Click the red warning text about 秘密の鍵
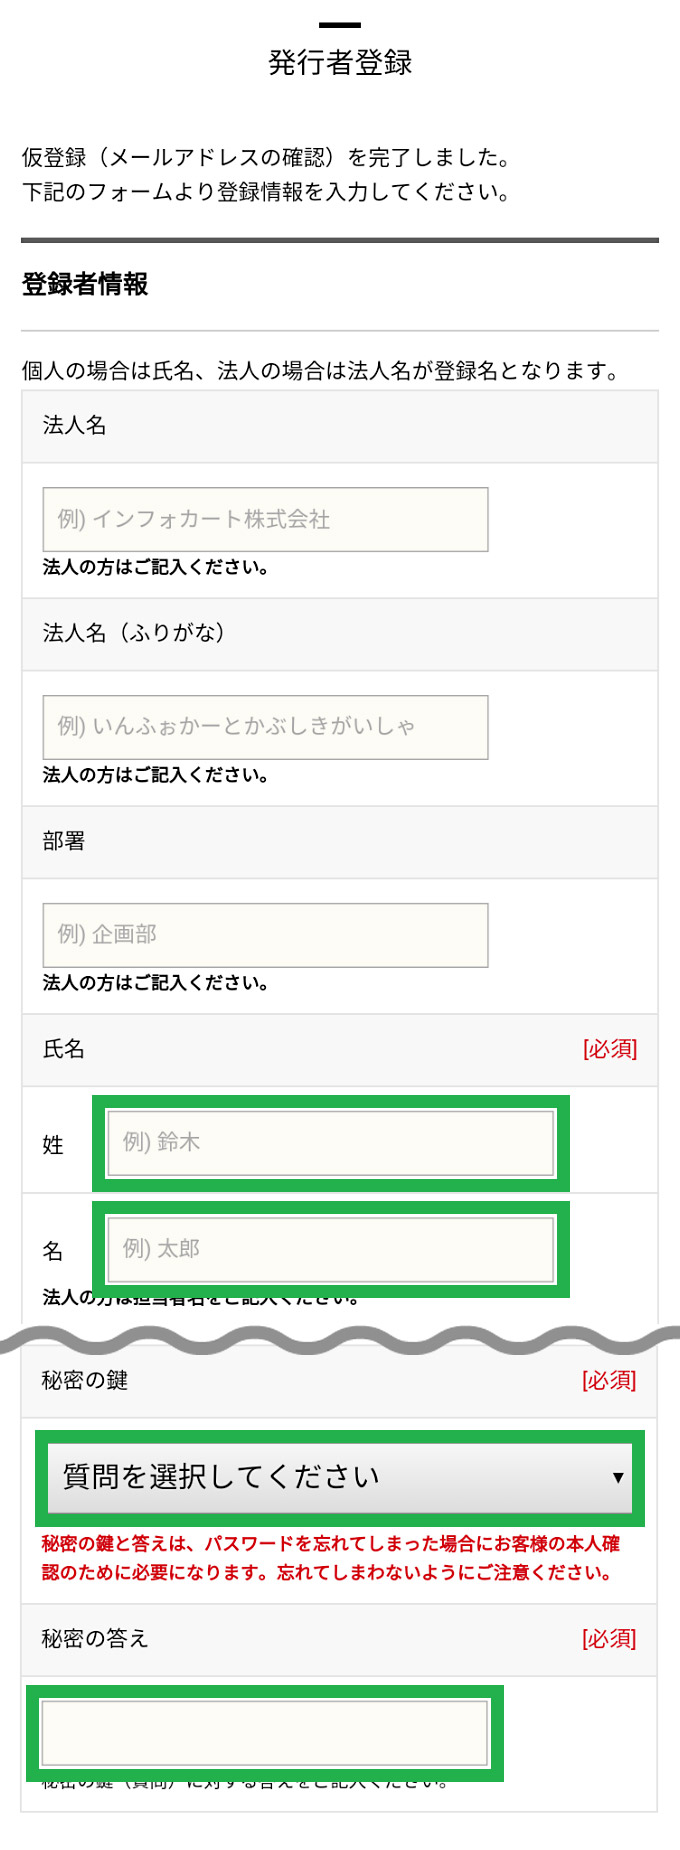This screenshot has height=1850, width=680. tap(330, 1557)
